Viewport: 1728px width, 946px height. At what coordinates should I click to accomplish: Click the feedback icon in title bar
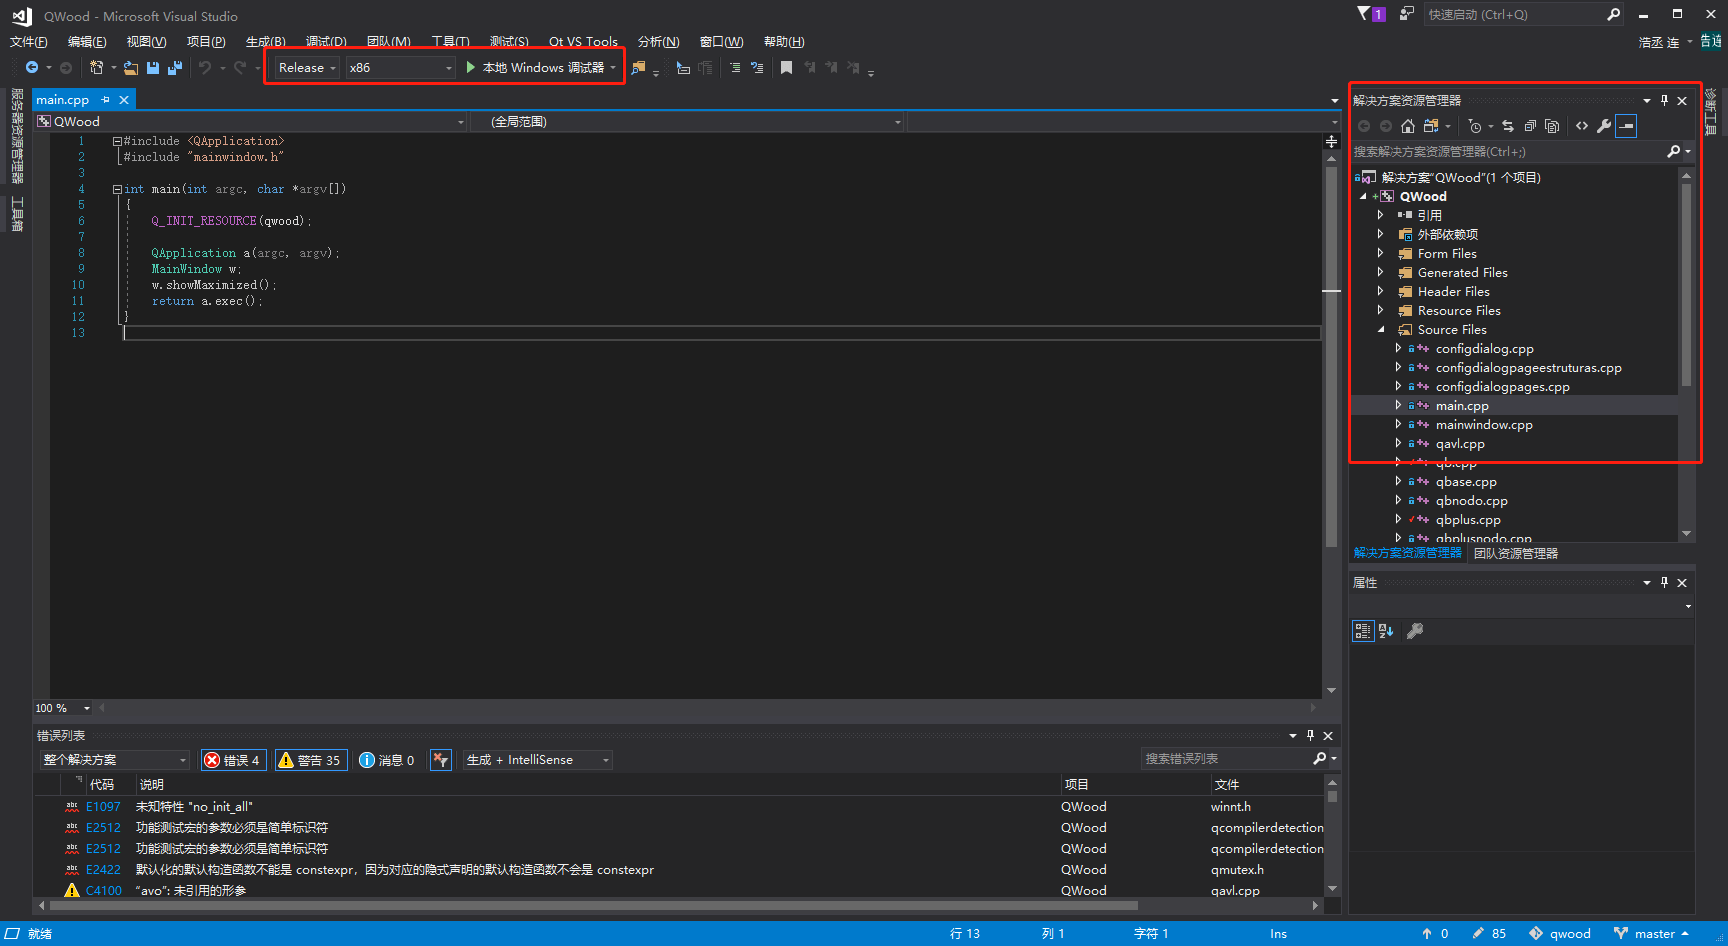coord(1407,14)
